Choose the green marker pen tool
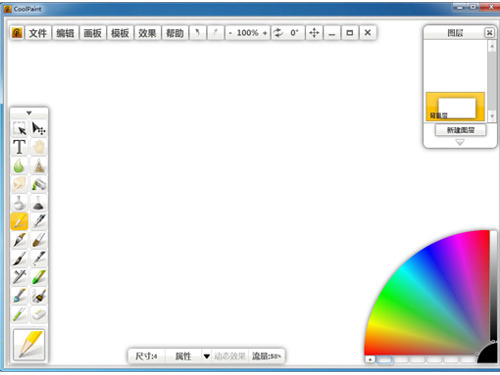The width and height of the screenshot is (500, 375). tap(39, 277)
